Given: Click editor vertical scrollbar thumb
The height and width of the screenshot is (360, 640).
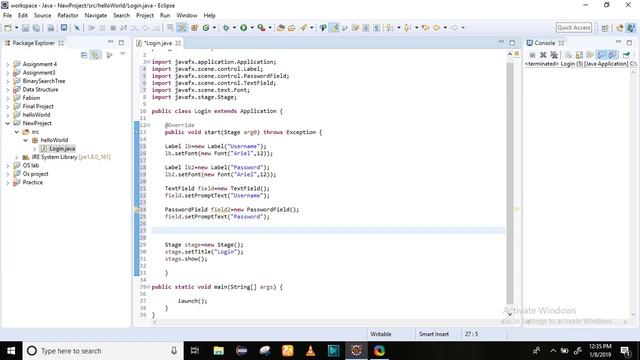Looking at the screenshot, I should click(x=510, y=184).
